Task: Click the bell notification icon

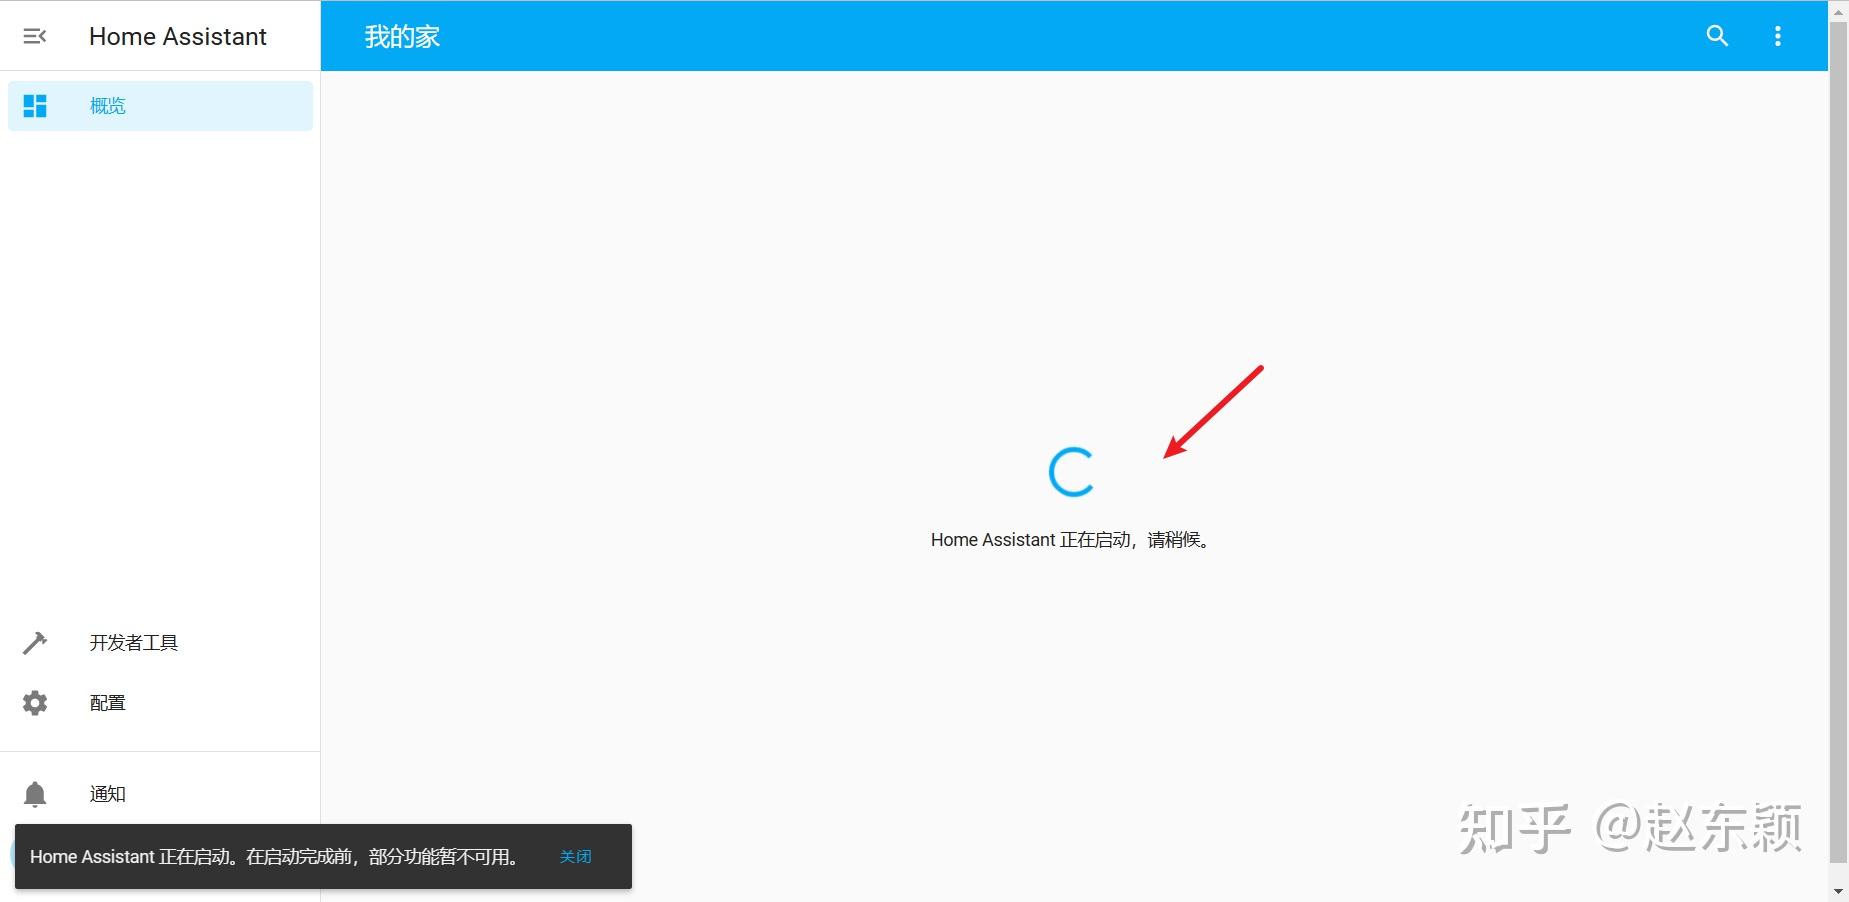Action: (35, 794)
